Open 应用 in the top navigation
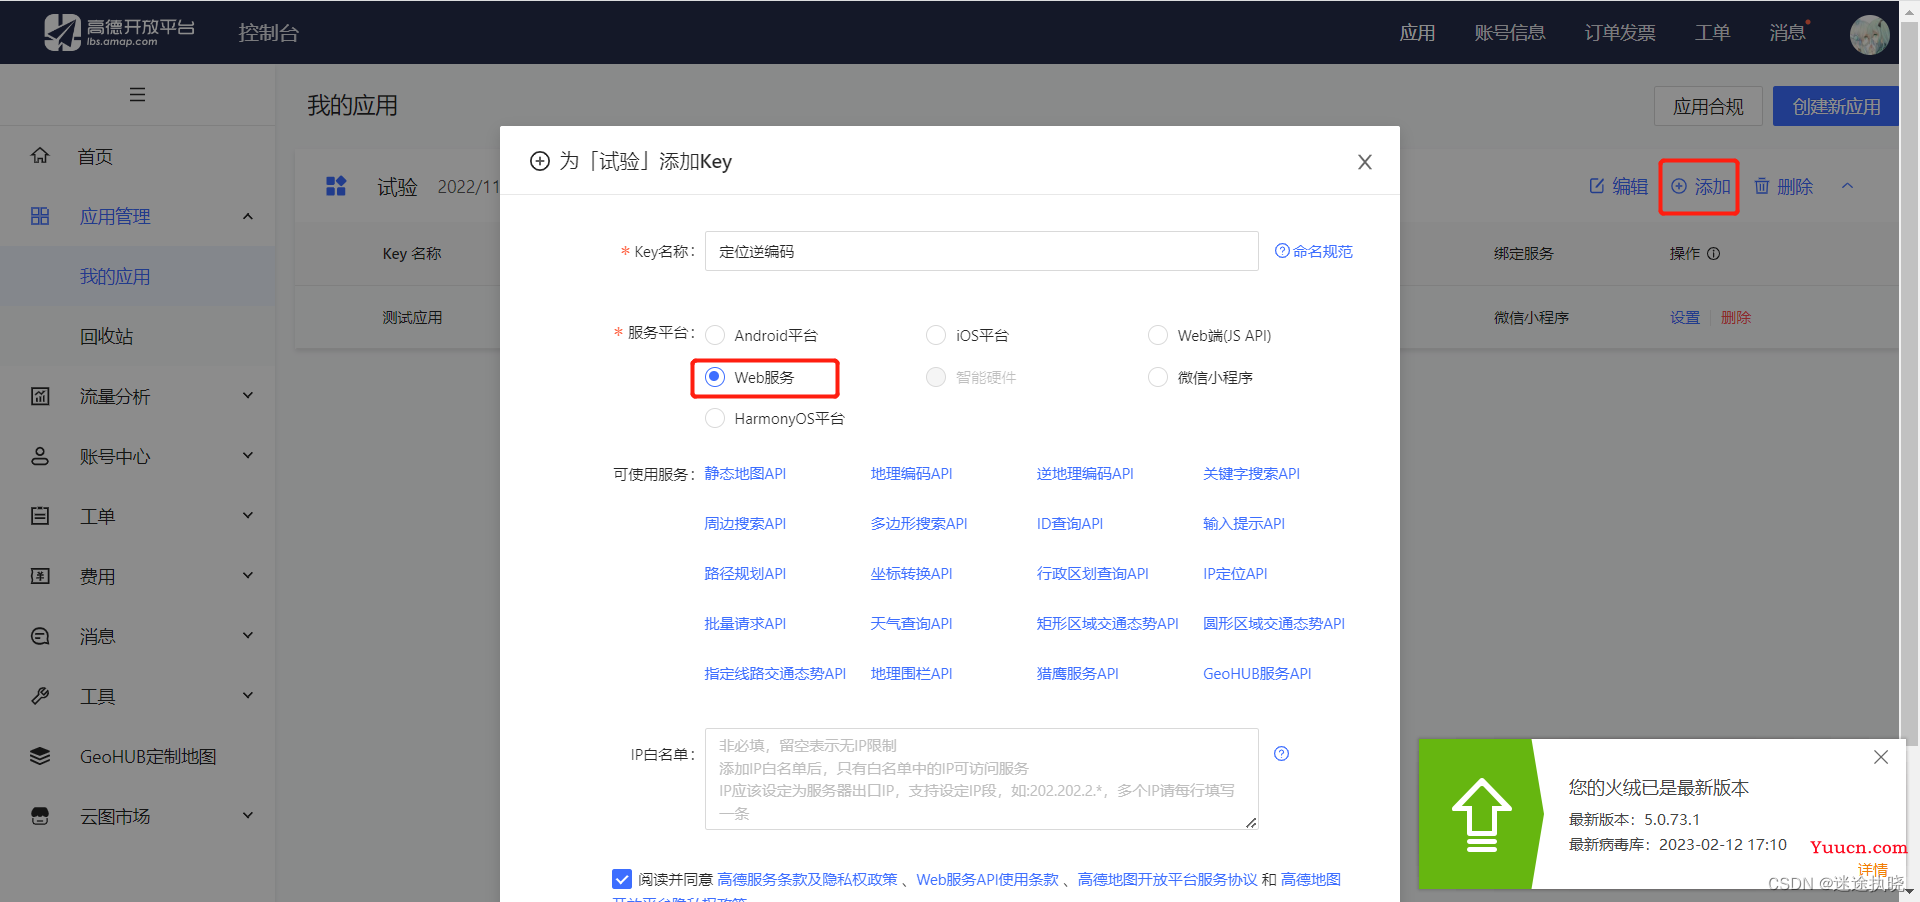Image resolution: width=1920 pixels, height=902 pixels. coord(1417,33)
